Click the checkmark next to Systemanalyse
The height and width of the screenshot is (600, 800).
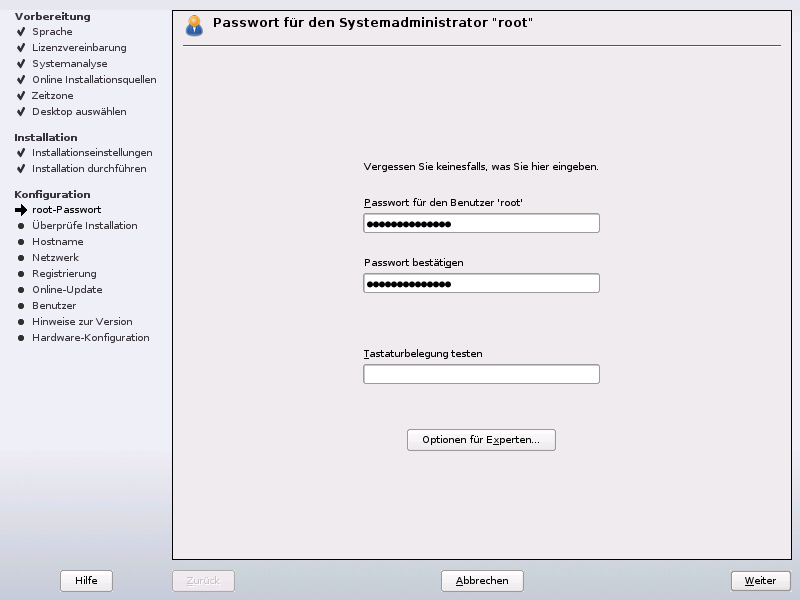pos(21,64)
